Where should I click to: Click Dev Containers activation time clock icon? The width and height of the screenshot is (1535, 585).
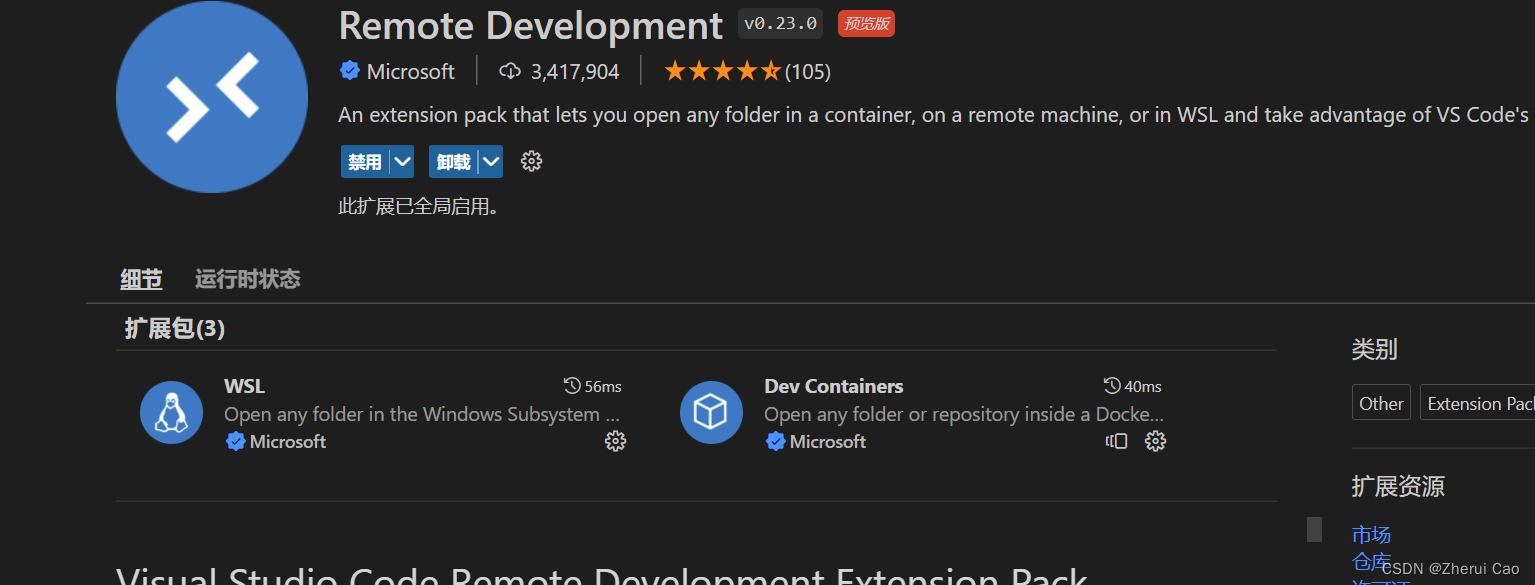(x=1113, y=386)
